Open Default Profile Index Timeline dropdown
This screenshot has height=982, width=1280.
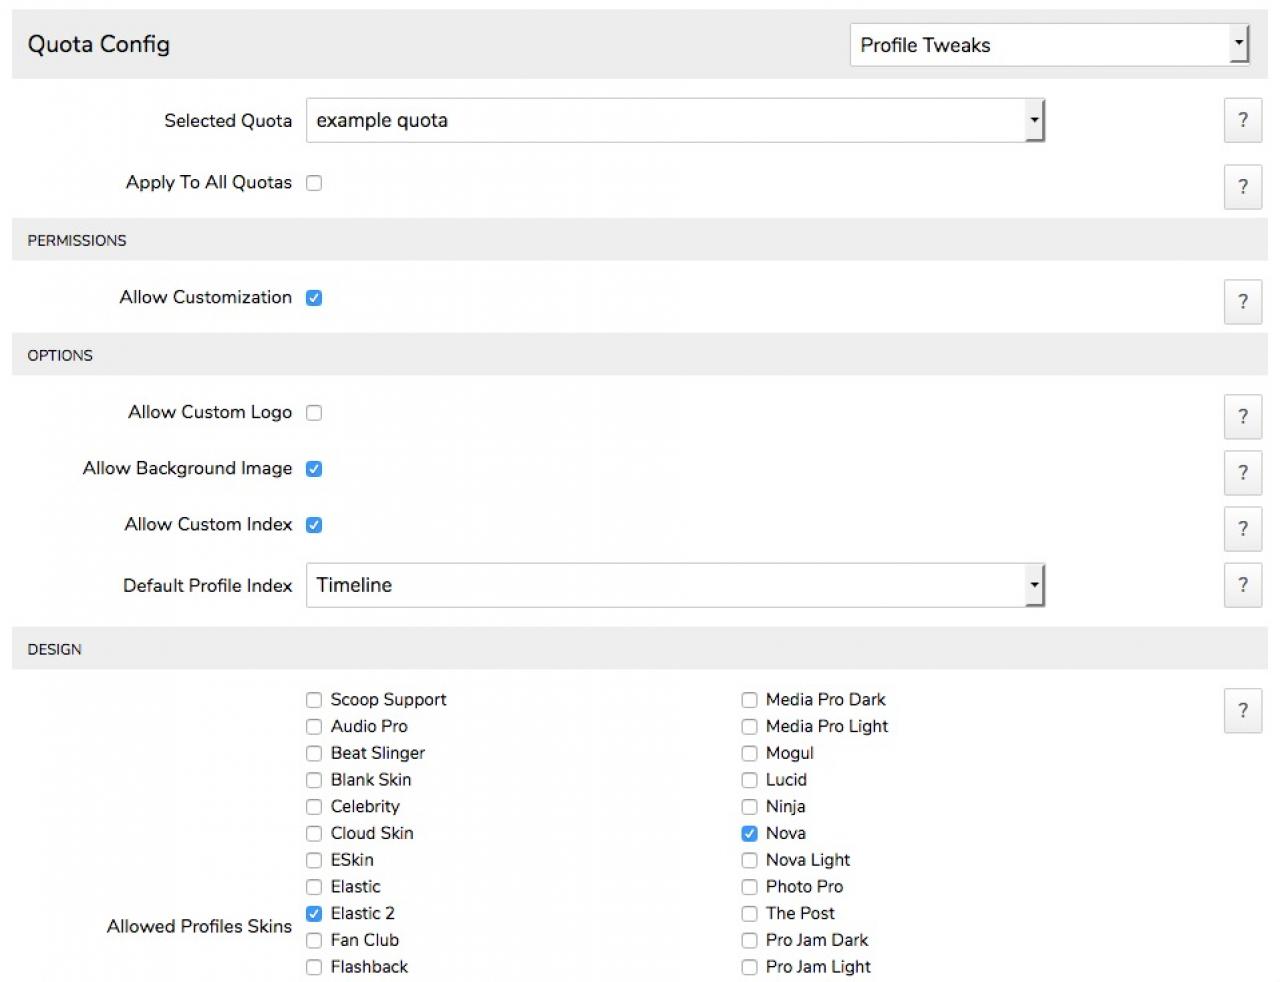tap(675, 586)
